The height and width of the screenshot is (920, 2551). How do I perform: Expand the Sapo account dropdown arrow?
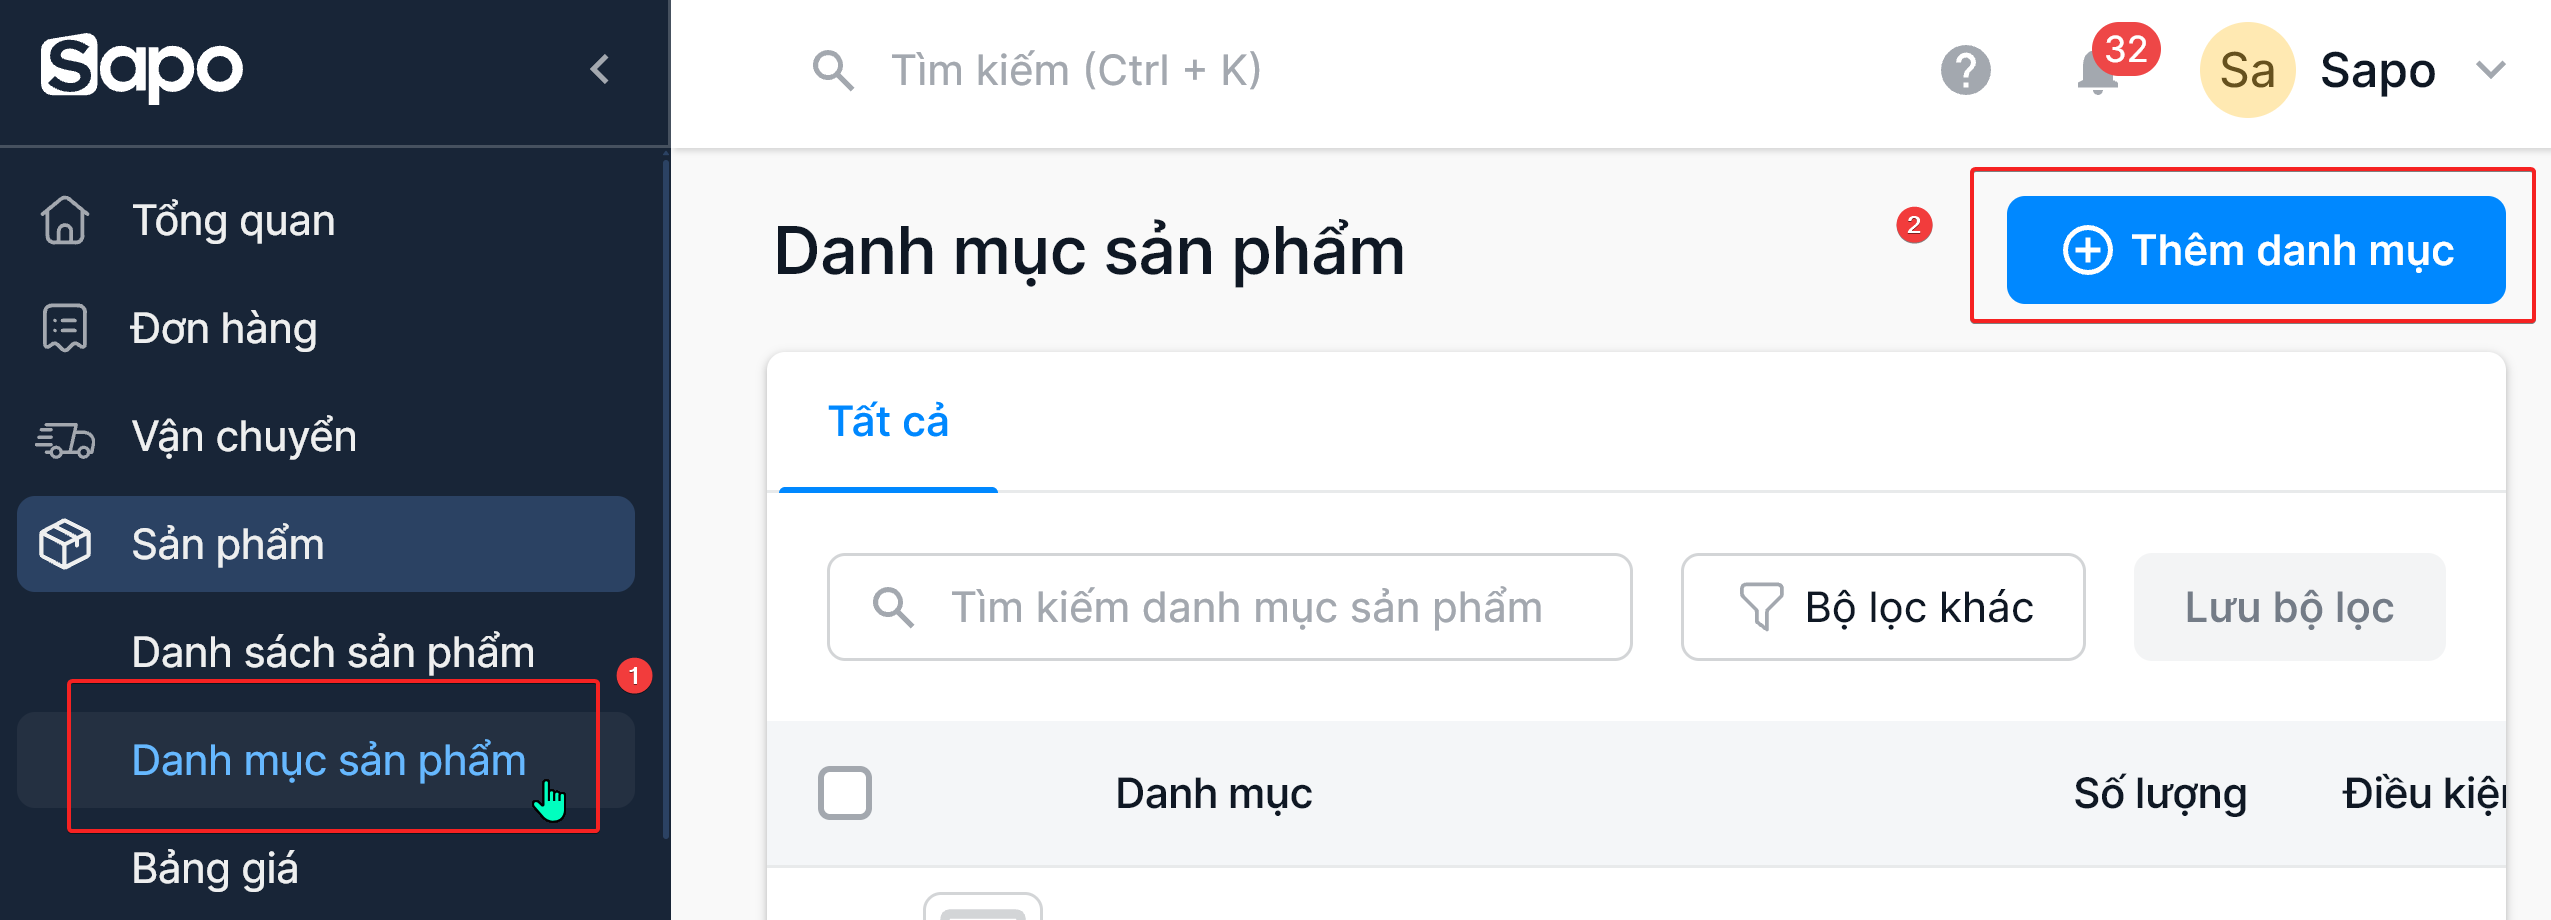2490,70
